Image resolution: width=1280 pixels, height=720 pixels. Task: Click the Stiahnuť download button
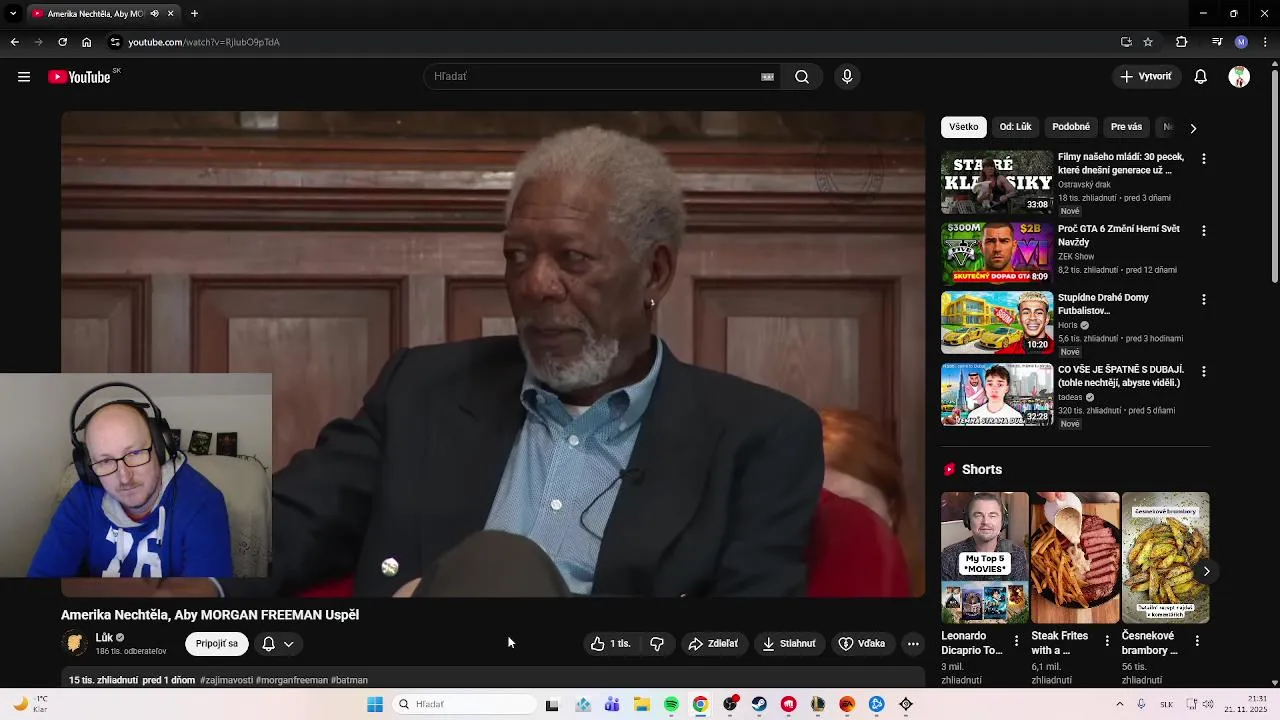tap(789, 644)
